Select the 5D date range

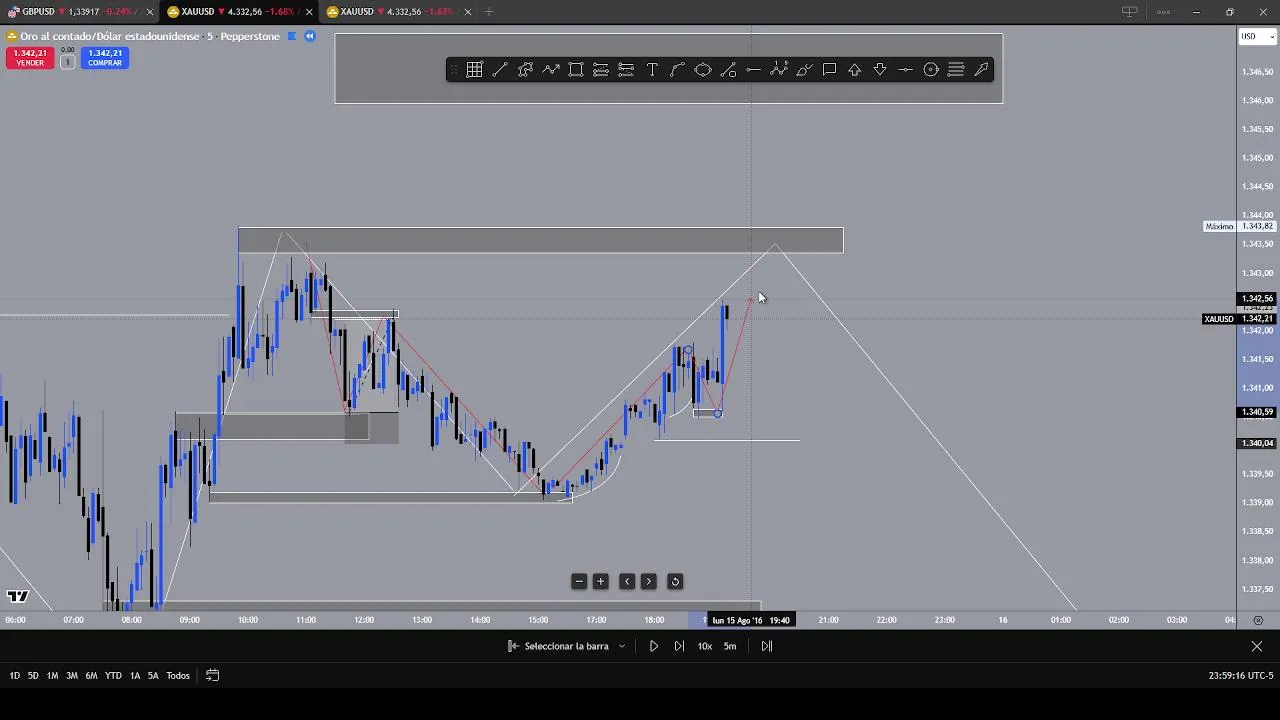[x=33, y=676]
